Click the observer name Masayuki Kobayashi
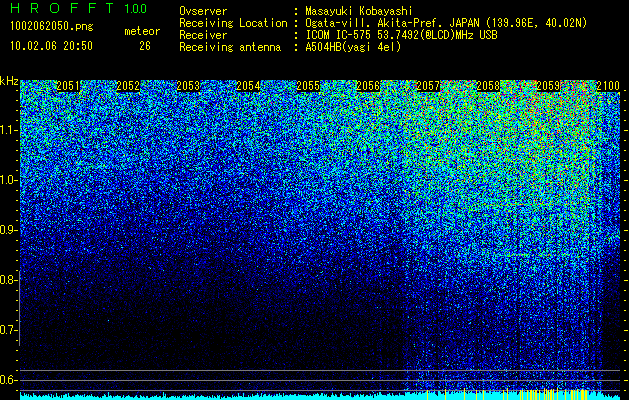The height and width of the screenshot is (400, 629). [x=359, y=11]
